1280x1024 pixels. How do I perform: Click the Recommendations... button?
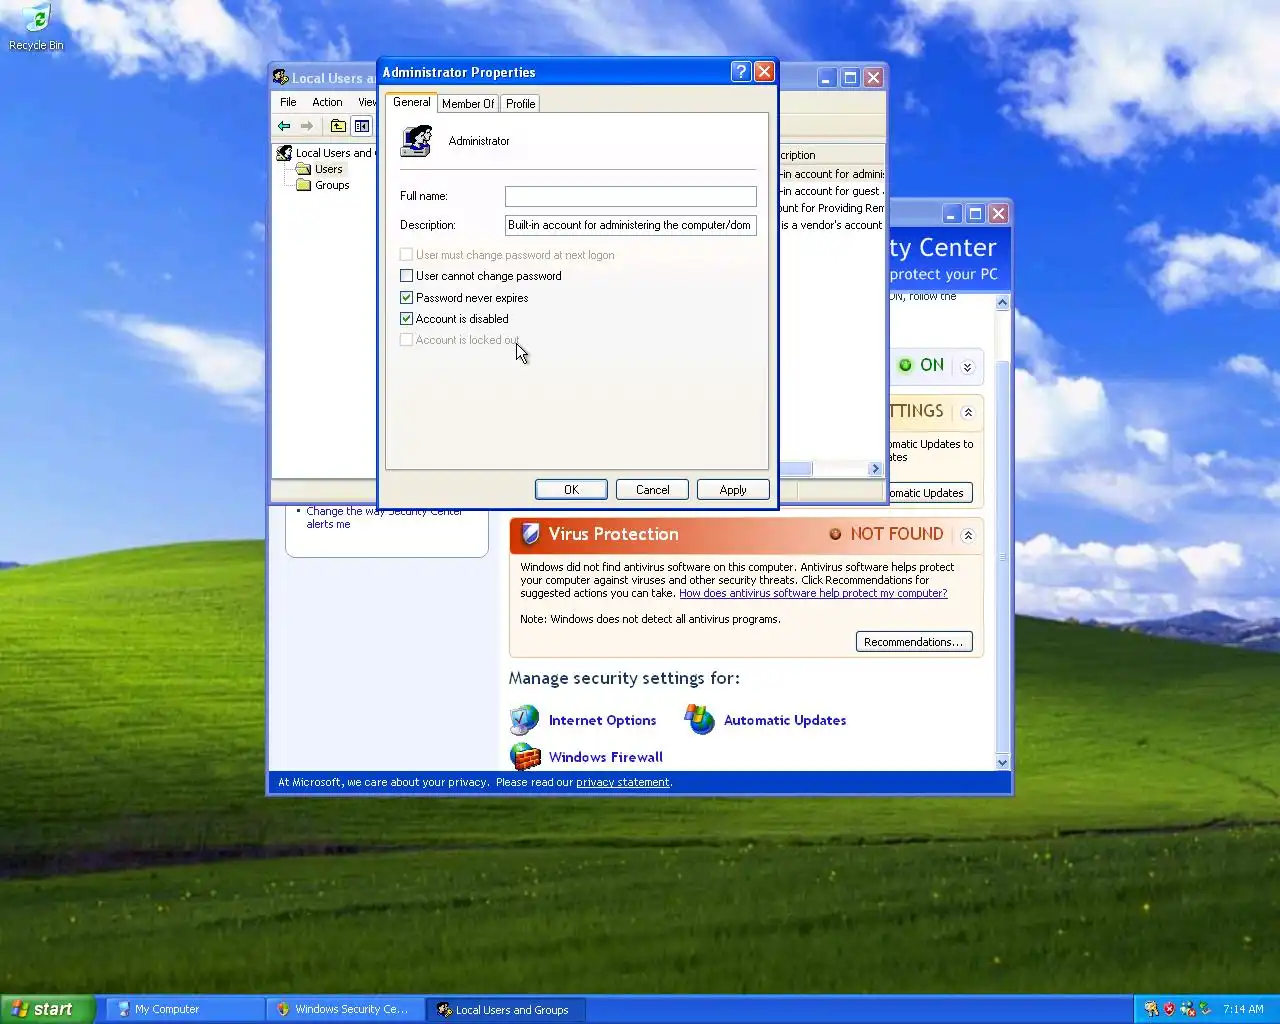(x=914, y=642)
